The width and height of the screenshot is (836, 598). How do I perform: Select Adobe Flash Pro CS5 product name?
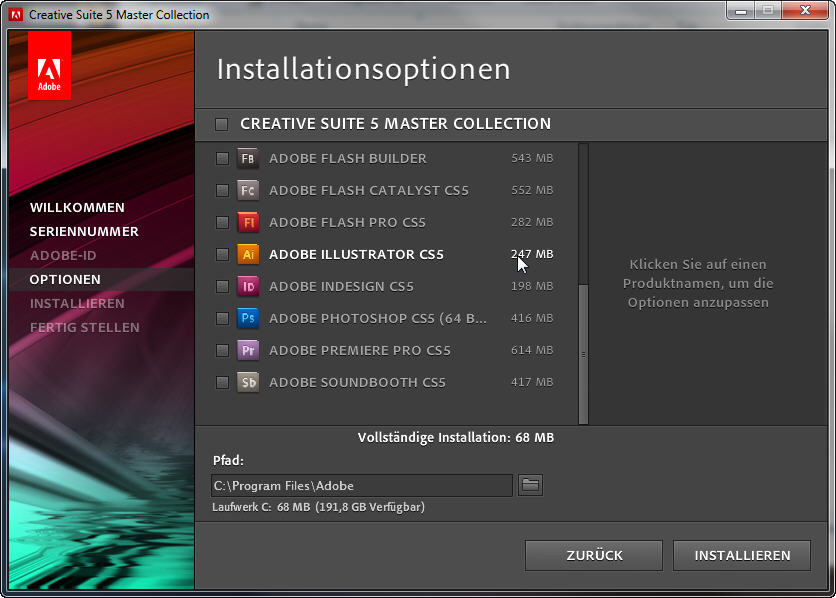coord(347,222)
